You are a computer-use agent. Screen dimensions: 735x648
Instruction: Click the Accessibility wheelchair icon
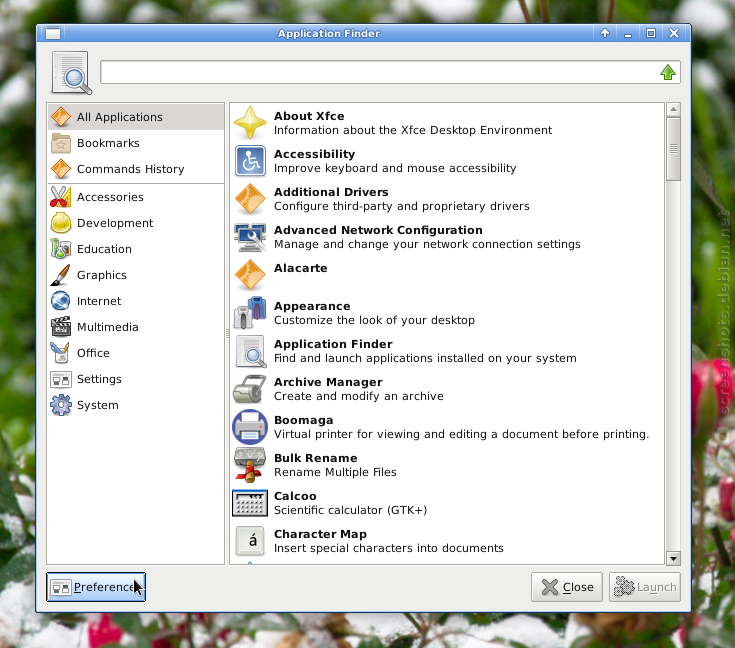250,161
